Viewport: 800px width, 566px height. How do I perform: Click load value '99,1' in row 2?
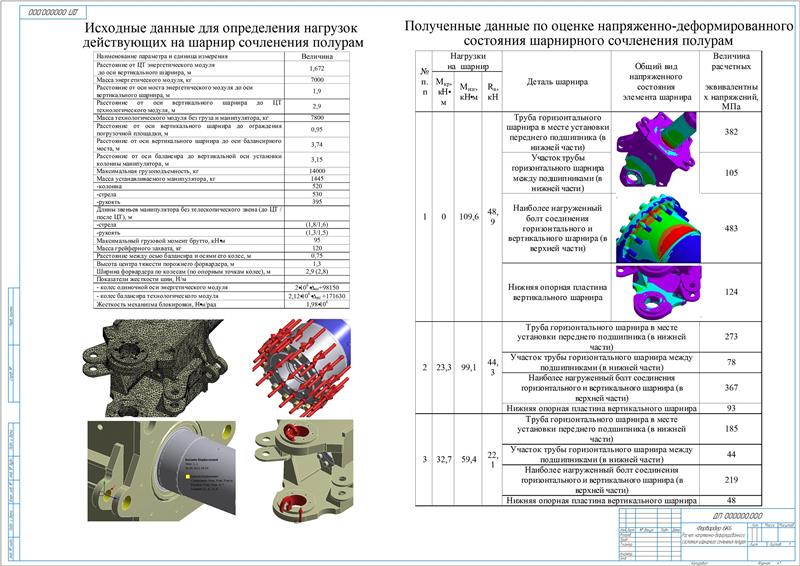(x=468, y=367)
